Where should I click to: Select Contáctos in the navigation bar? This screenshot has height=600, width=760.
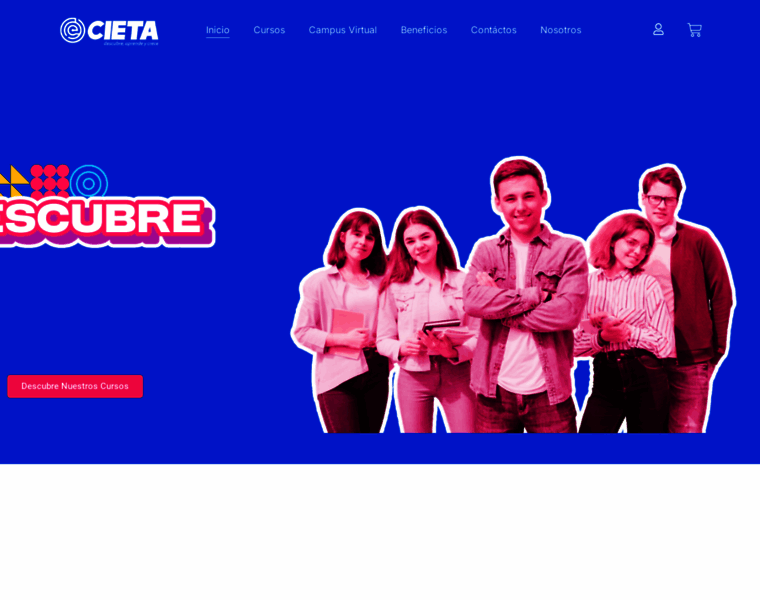click(x=493, y=30)
